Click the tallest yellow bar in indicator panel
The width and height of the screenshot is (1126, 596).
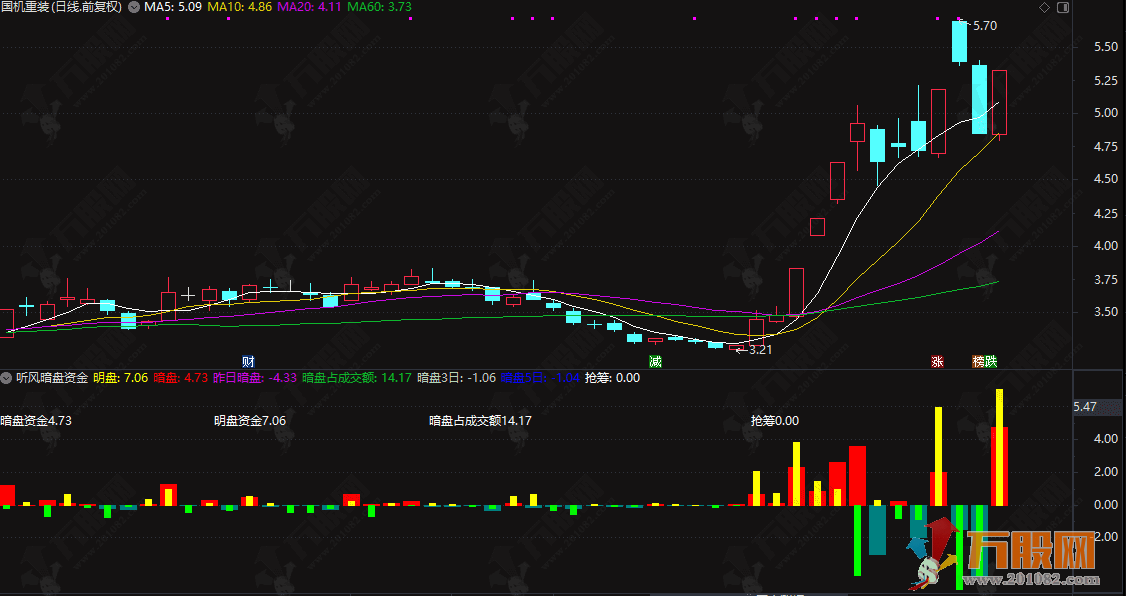coord(999,447)
